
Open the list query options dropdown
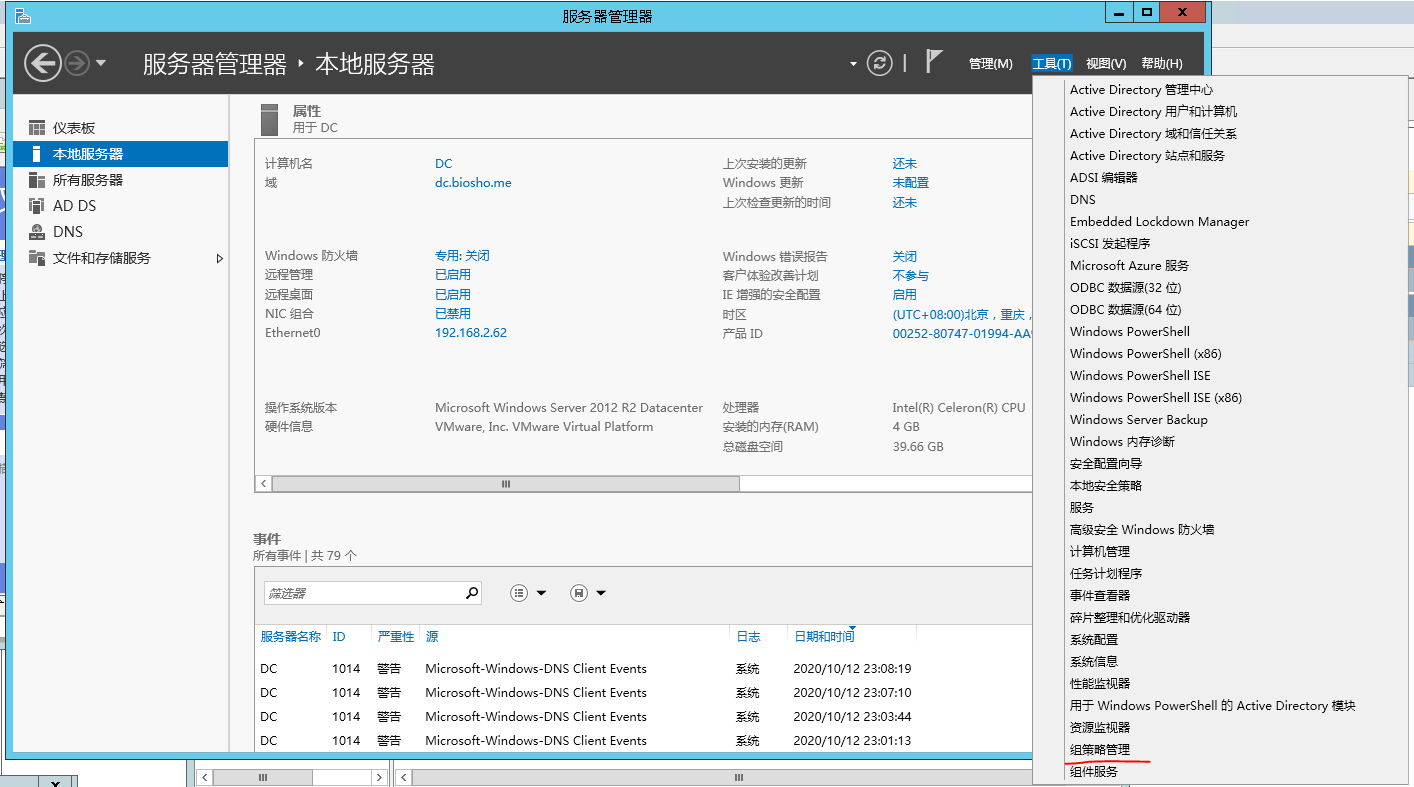coord(528,593)
